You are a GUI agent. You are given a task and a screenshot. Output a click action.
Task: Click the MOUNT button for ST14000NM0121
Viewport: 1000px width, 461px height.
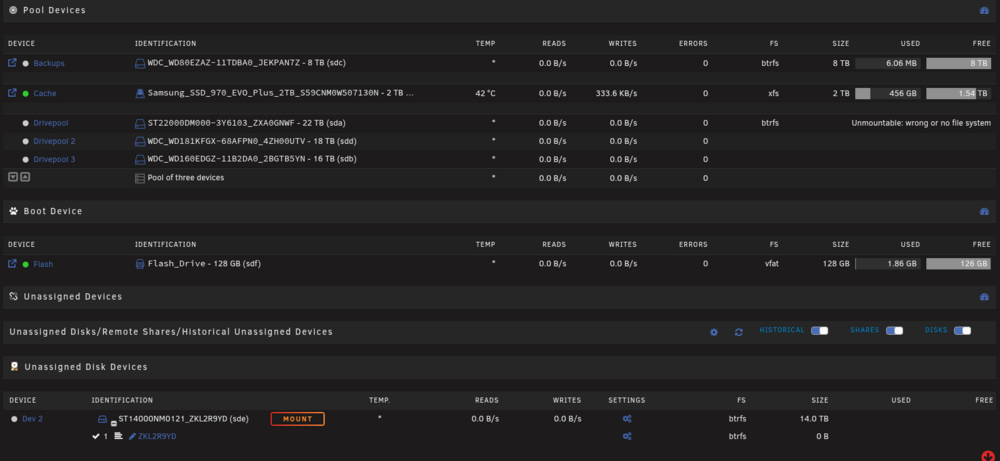tap(297, 419)
